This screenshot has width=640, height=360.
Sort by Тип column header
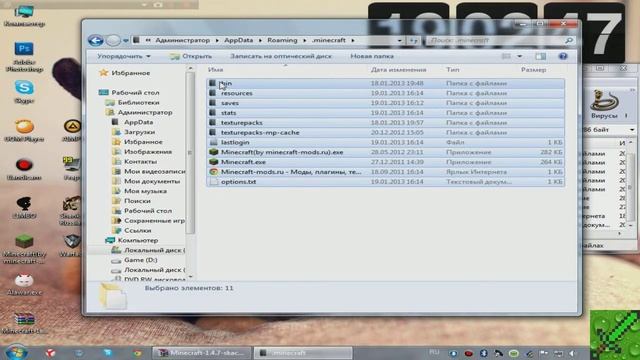pyautogui.click(x=452, y=70)
